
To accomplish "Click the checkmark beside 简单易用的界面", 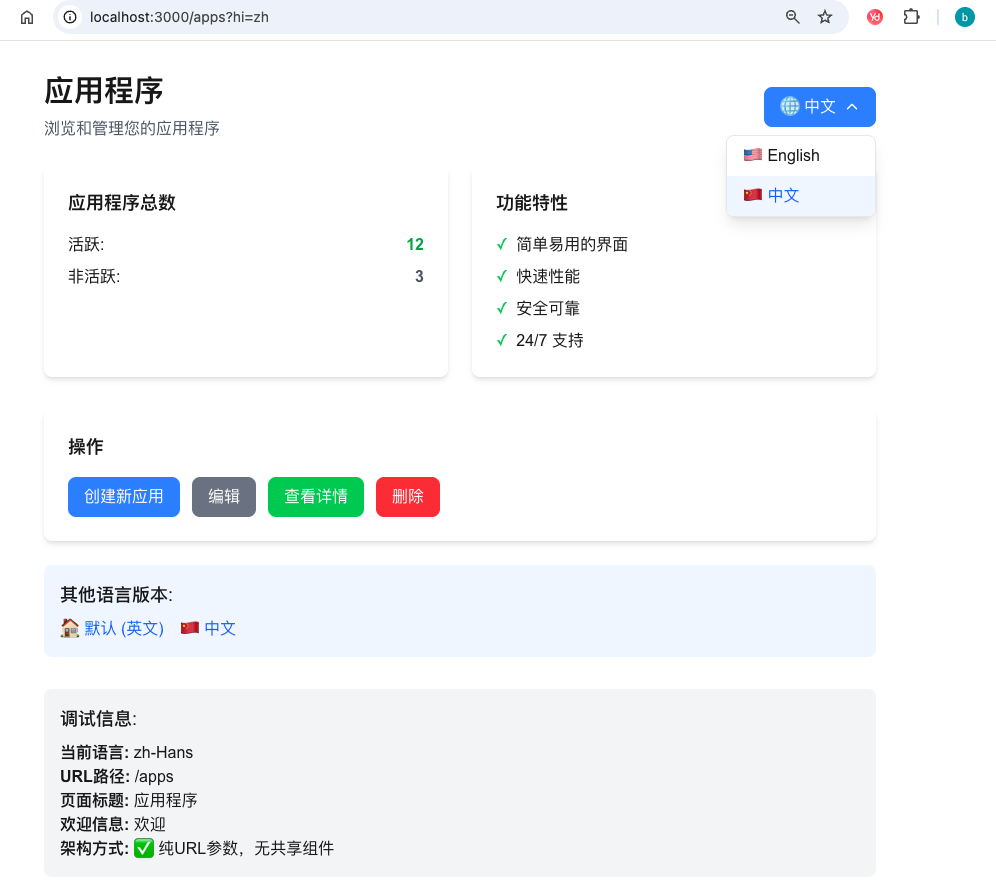I will [502, 244].
